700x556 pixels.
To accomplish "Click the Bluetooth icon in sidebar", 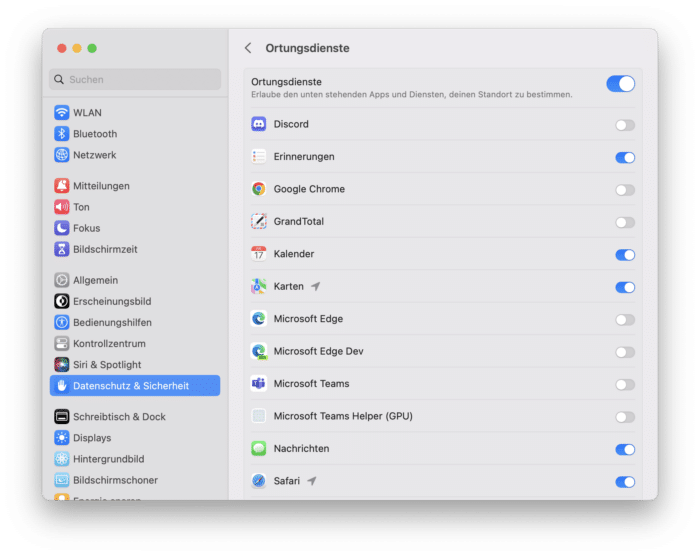I will click(62, 134).
